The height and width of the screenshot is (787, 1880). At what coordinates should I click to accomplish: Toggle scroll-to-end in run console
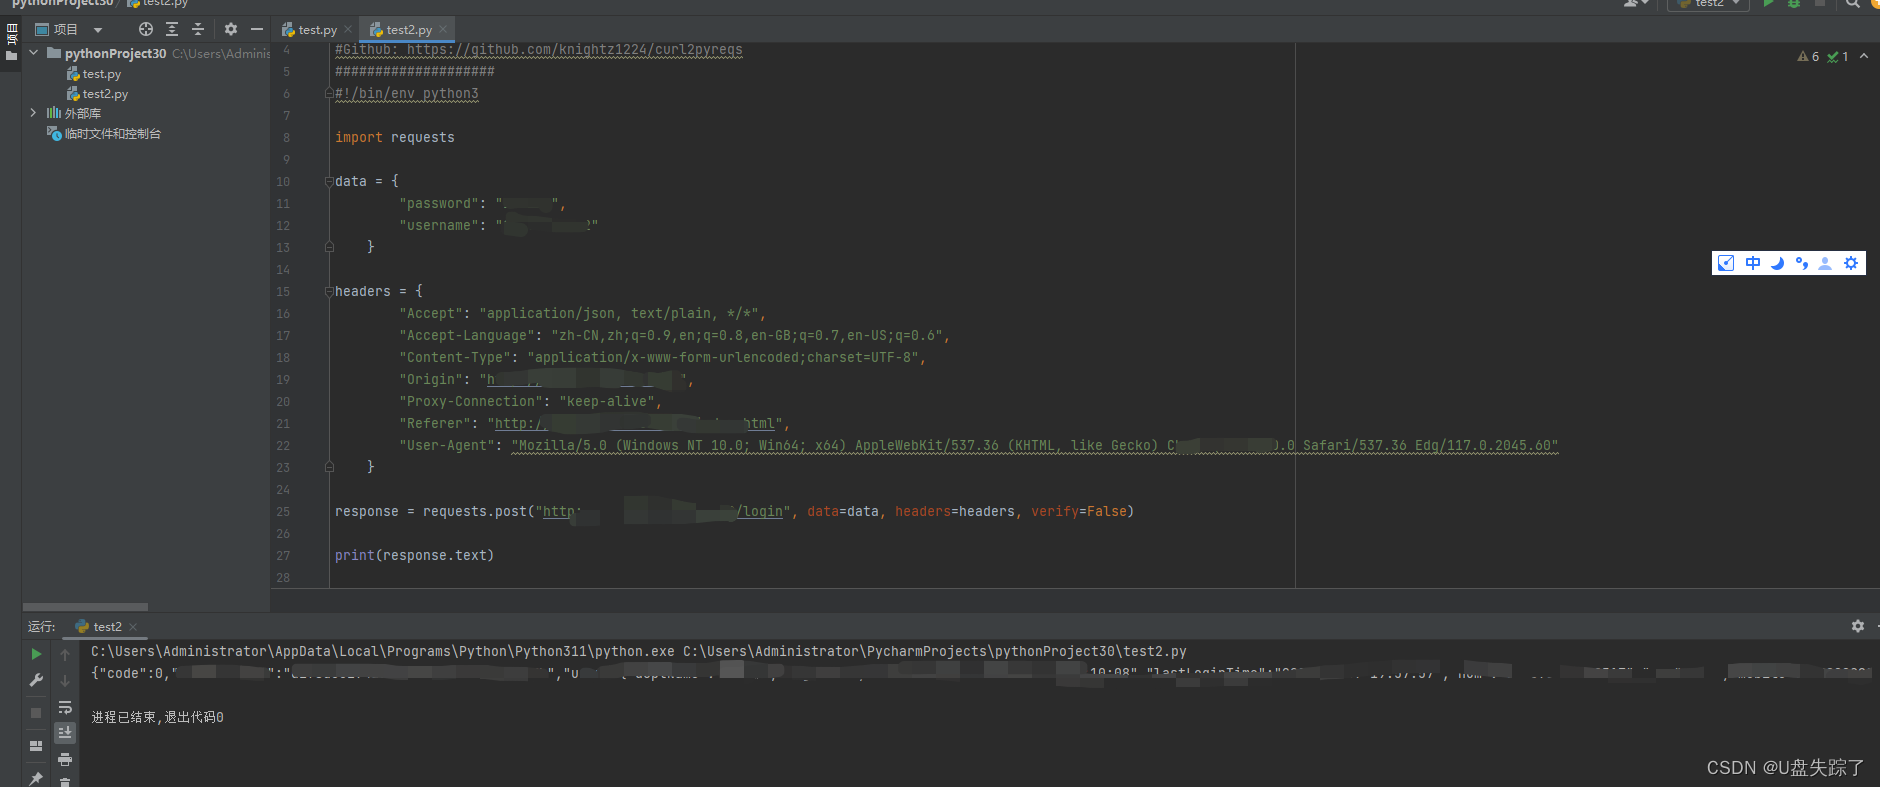click(65, 733)
